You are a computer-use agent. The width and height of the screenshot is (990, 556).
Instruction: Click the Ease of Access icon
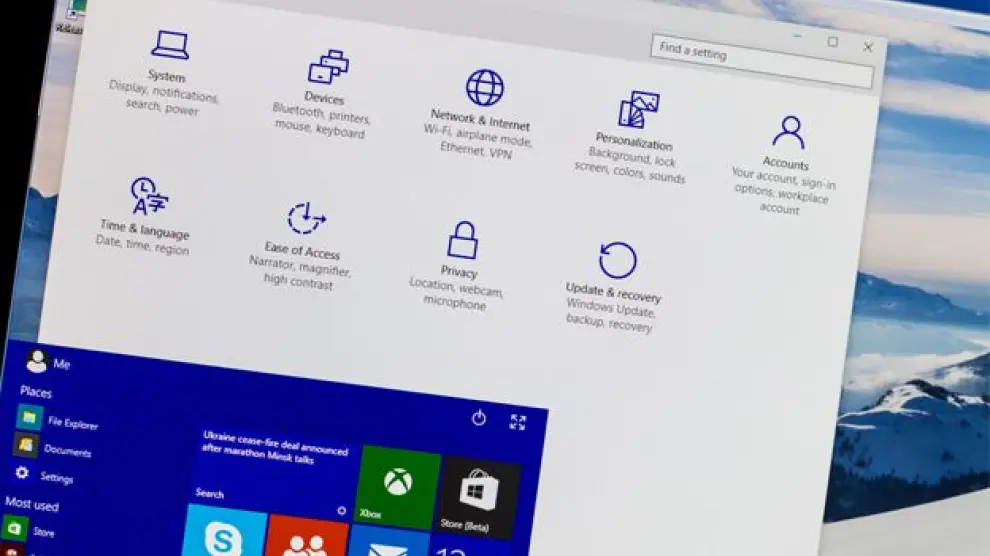(306, 218)
